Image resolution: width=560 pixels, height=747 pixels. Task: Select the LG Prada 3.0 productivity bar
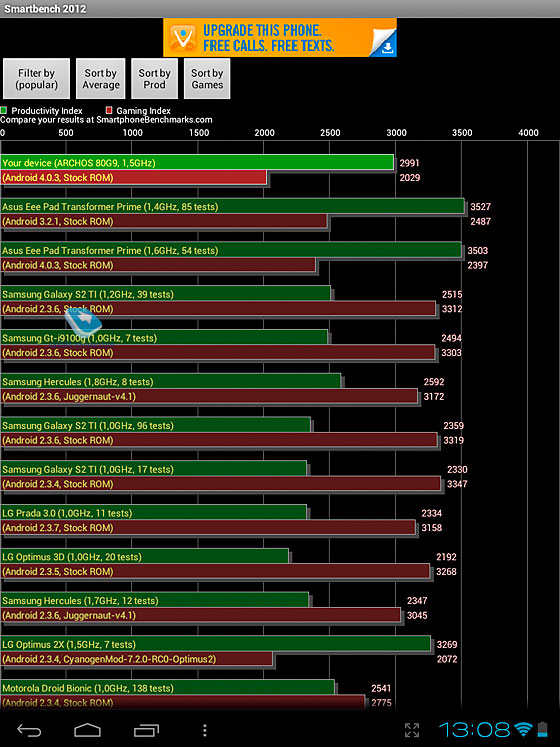point(153,514)
